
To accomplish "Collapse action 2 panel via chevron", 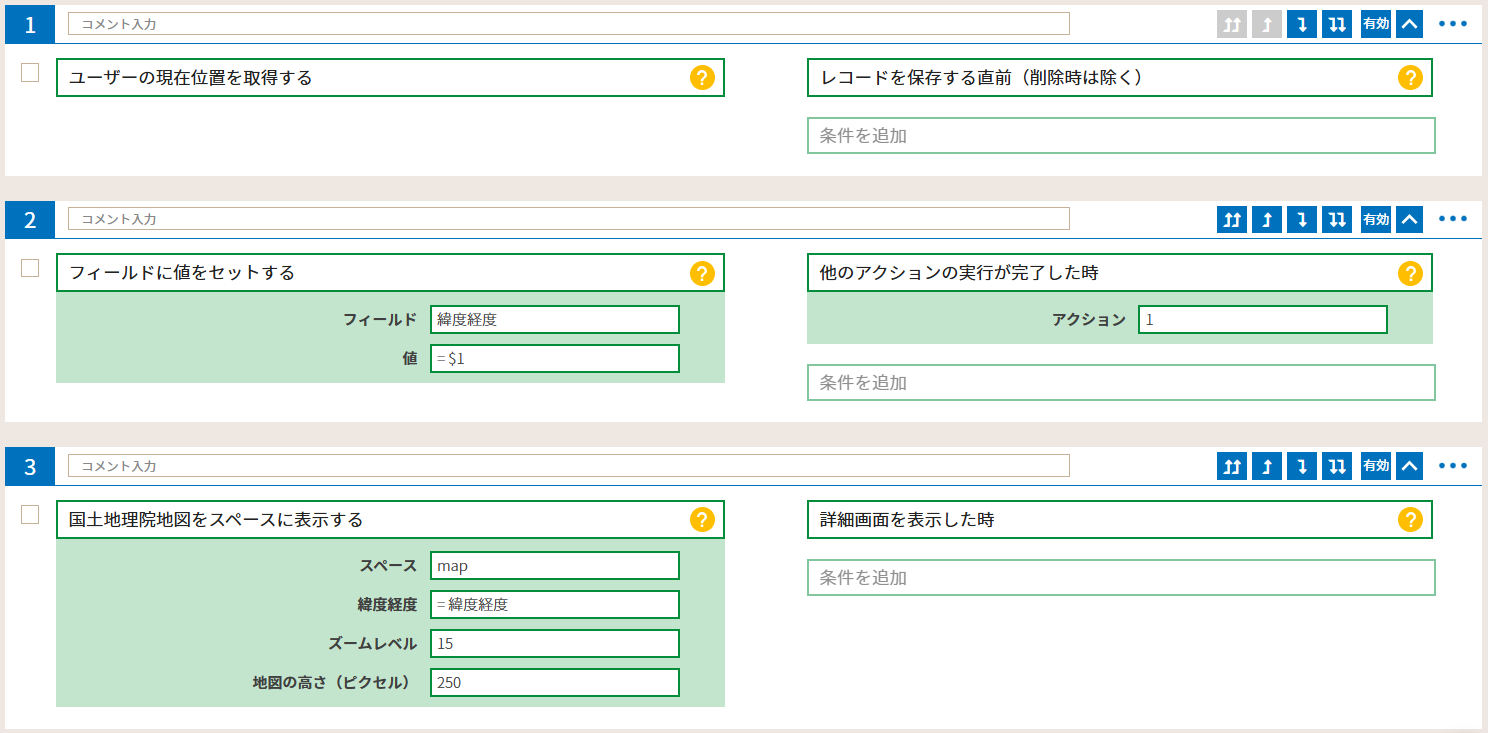I will click(x=1409, y=220).
